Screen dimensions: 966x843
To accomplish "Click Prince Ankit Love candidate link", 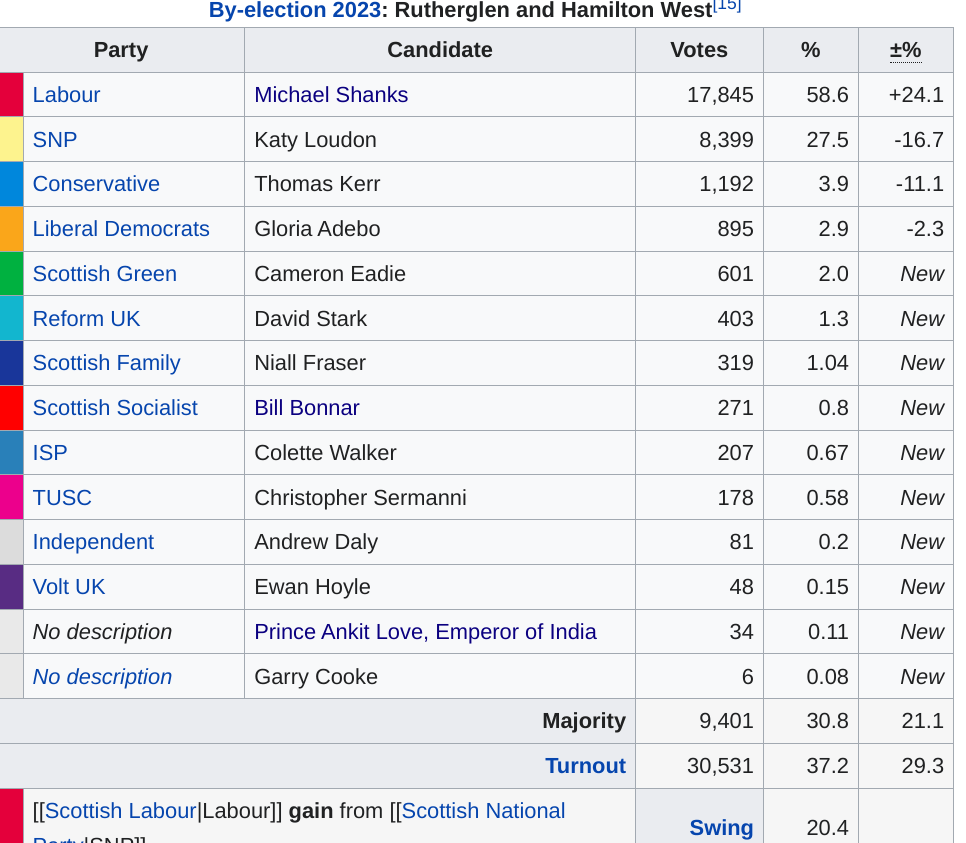I will pyautogui.click(x=425, y=632).
